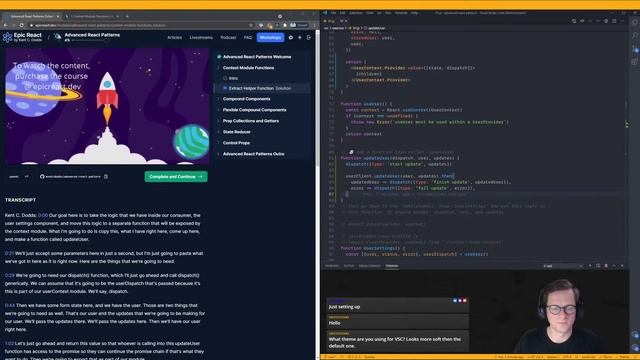Select Extract Helper Function Solution lesson
This screenshot has height=360, width=640.
tap(262, 88)
